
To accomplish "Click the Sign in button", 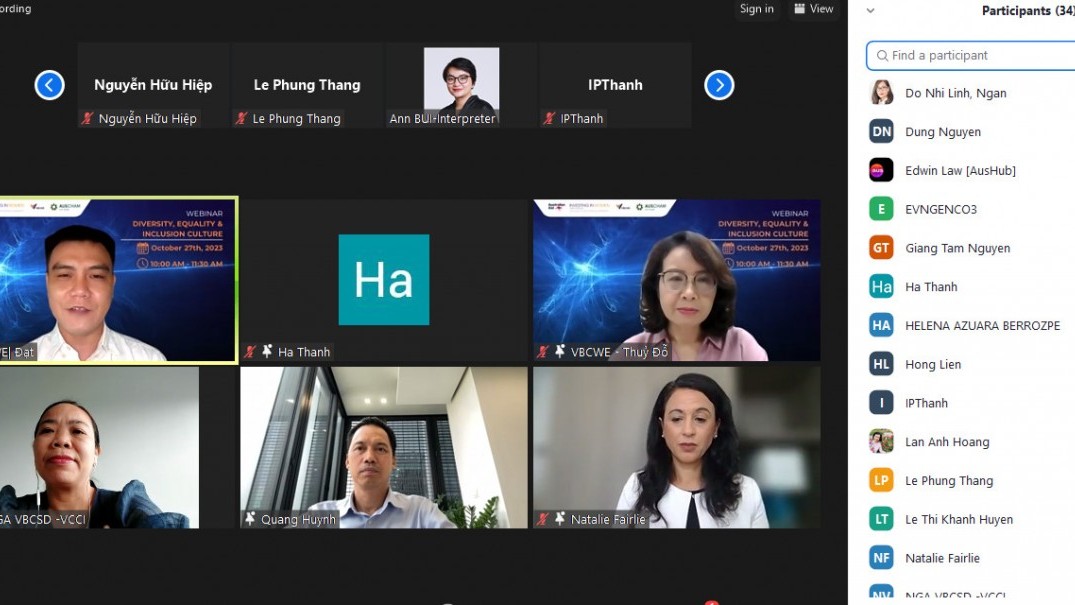I will tap(756, 9).
